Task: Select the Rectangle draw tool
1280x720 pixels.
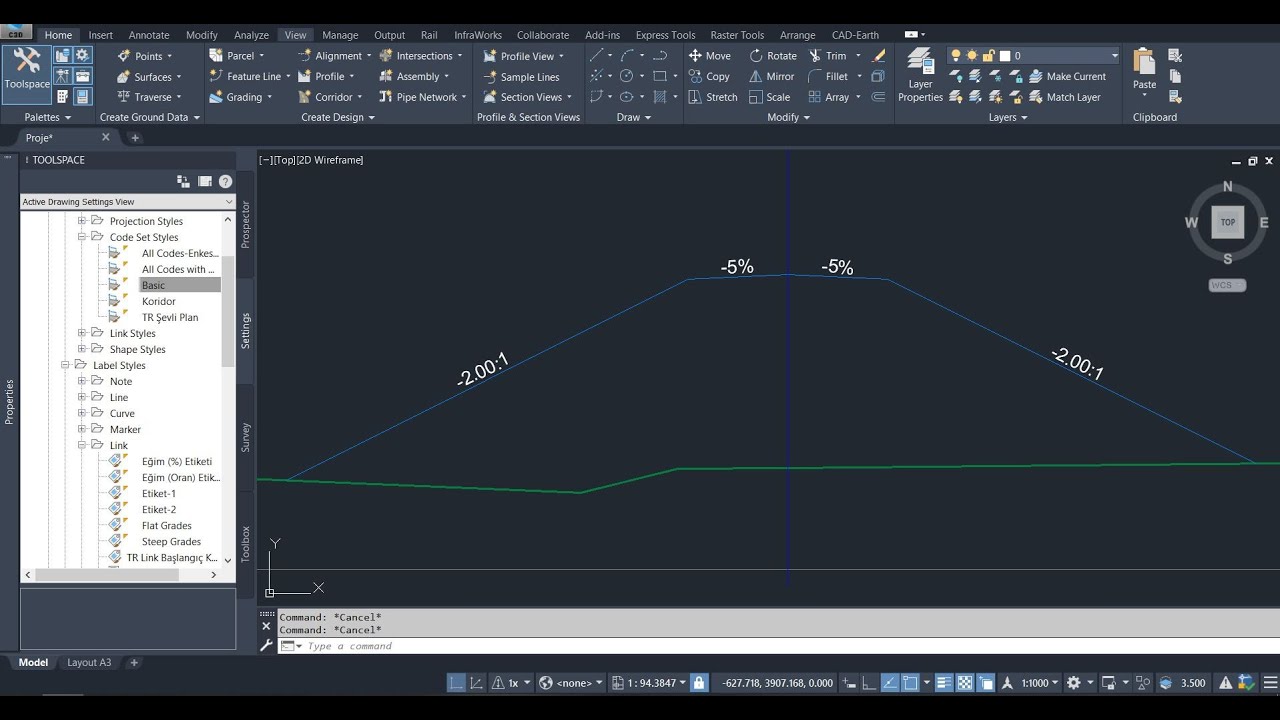Action: tap(659, 76)
